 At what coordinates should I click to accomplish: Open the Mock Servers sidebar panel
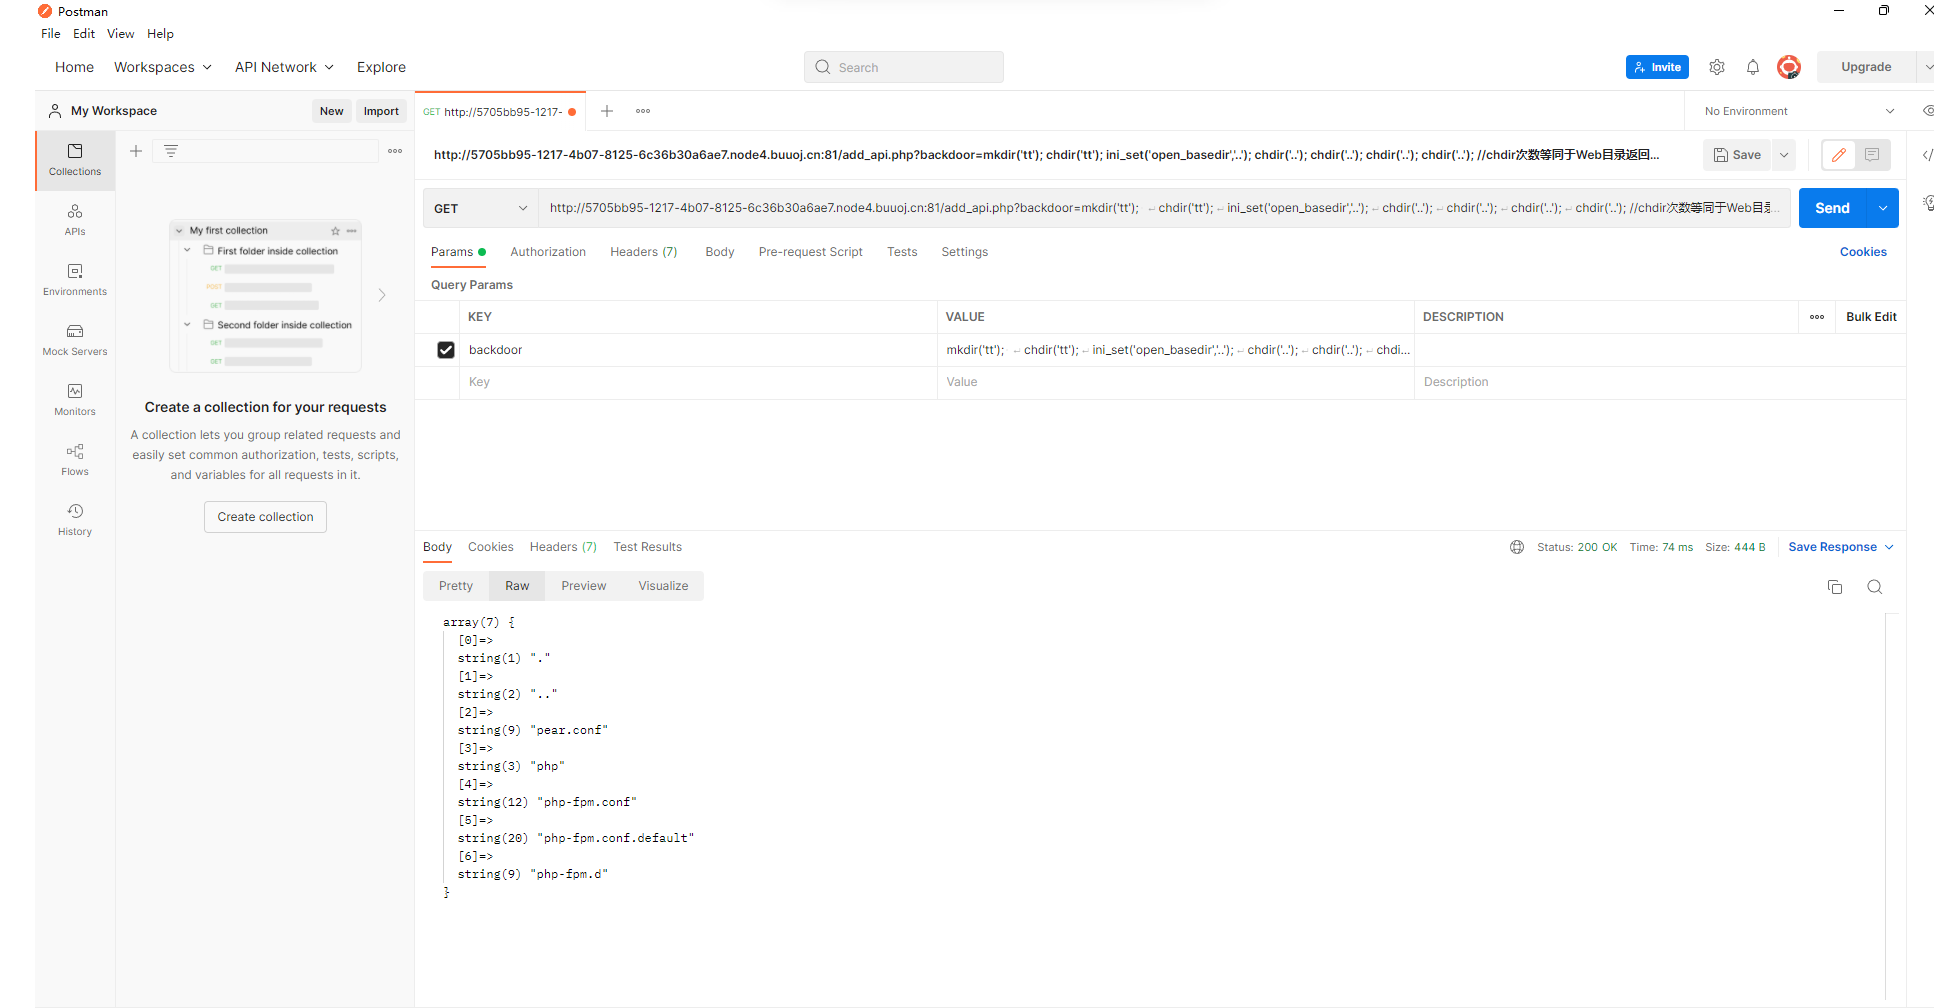tap(75, 340)
